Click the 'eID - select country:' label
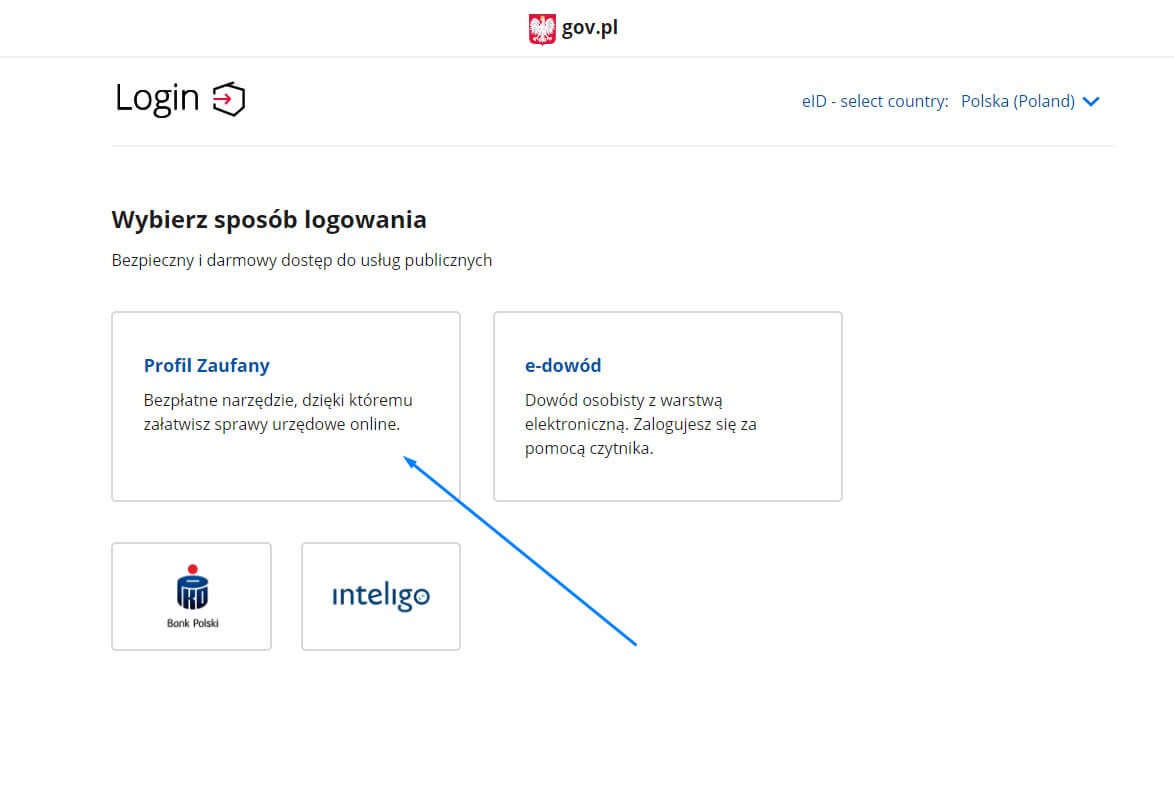Screen dimensions: 1174x791 [x=875, y=101]
